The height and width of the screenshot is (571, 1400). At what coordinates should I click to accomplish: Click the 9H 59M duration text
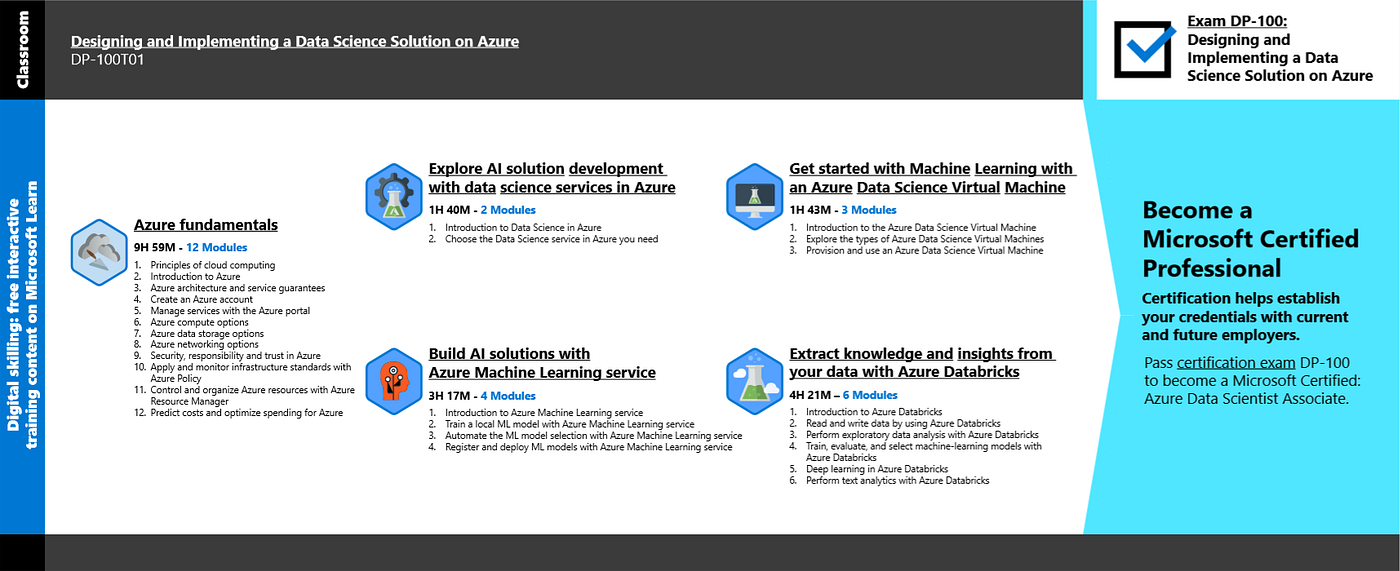coord(154,247)
